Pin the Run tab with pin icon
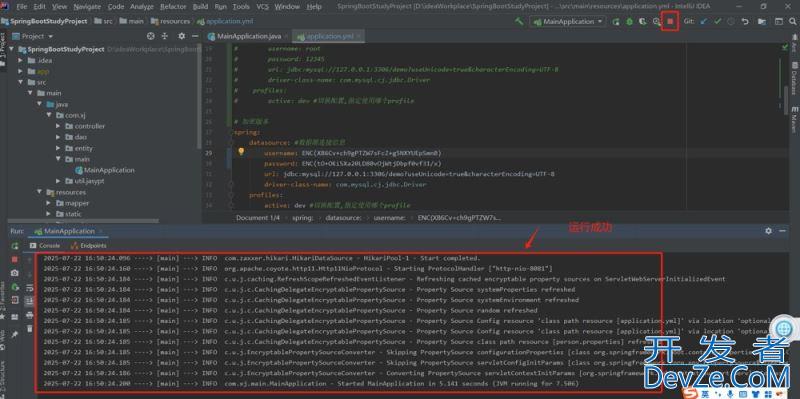The height and width of the screenshot is (399, 800). 15,334
